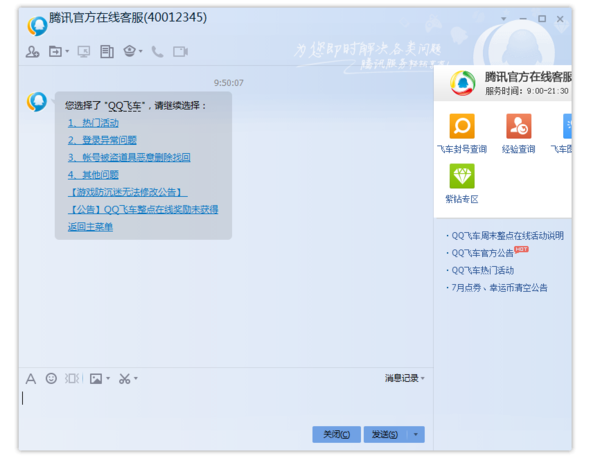This screenshot has height=465, width=600.
Task: Open the 消息记录 message history dropdown
Action: (x=404, y=378)
